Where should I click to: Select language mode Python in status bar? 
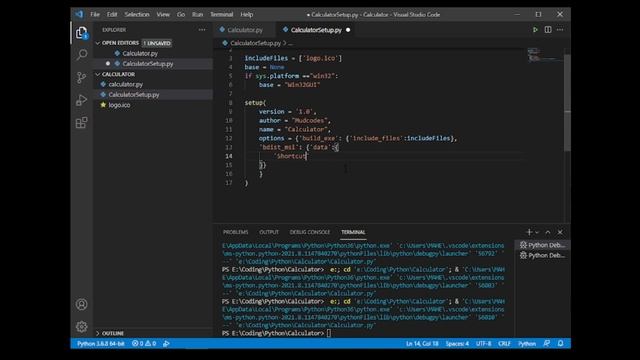527,344
